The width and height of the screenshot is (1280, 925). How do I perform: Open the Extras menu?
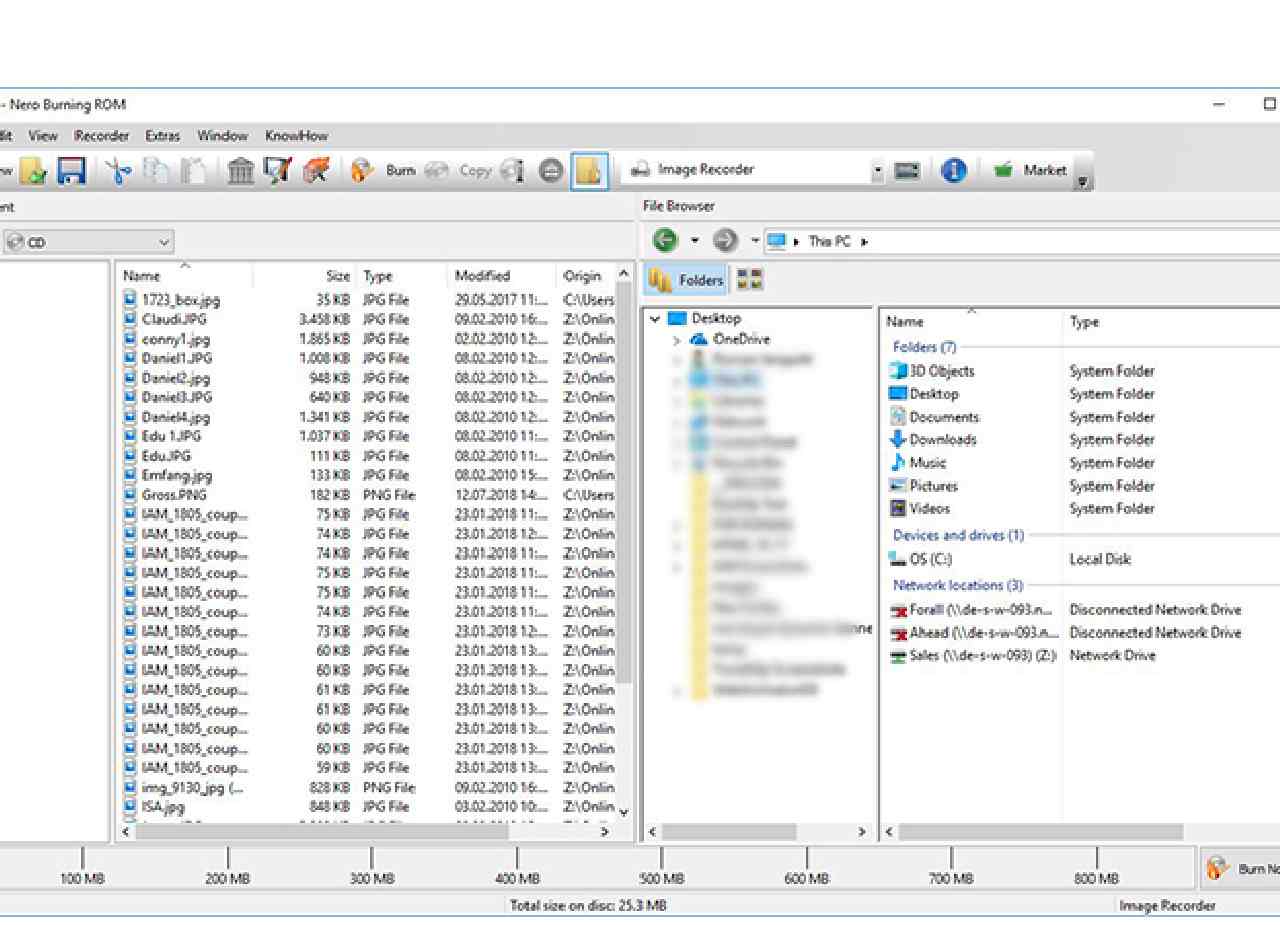click(x=163, y=136)
